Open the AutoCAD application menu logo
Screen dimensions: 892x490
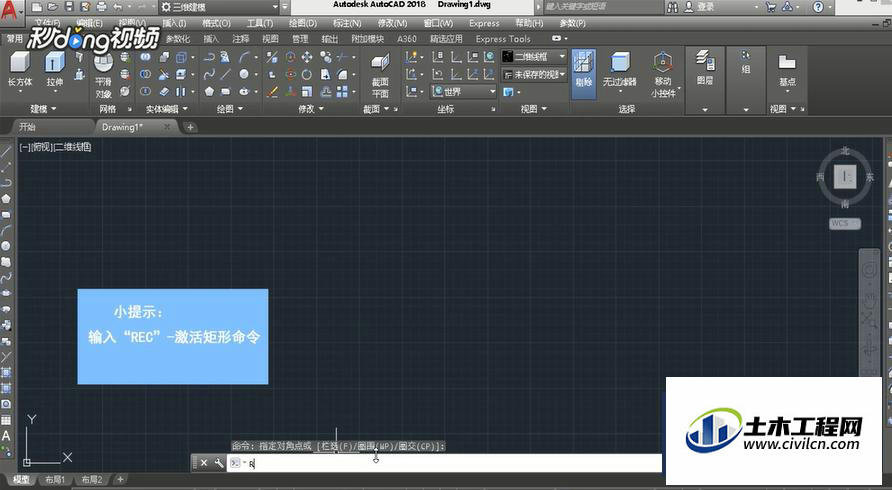tap(9, 10)
